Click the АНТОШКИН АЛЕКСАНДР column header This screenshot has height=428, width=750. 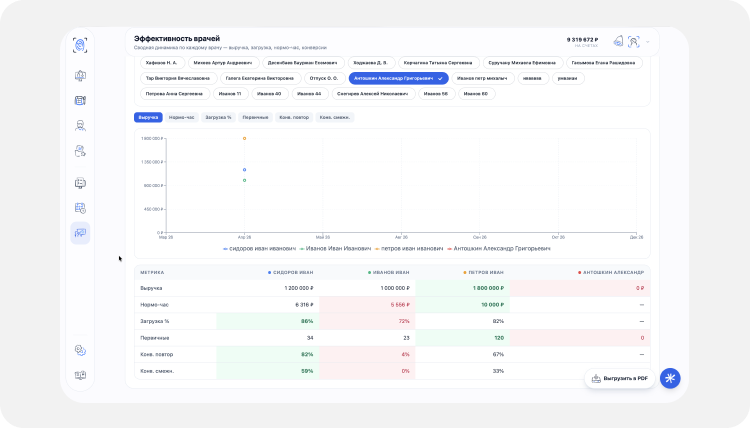pos(611,273)
